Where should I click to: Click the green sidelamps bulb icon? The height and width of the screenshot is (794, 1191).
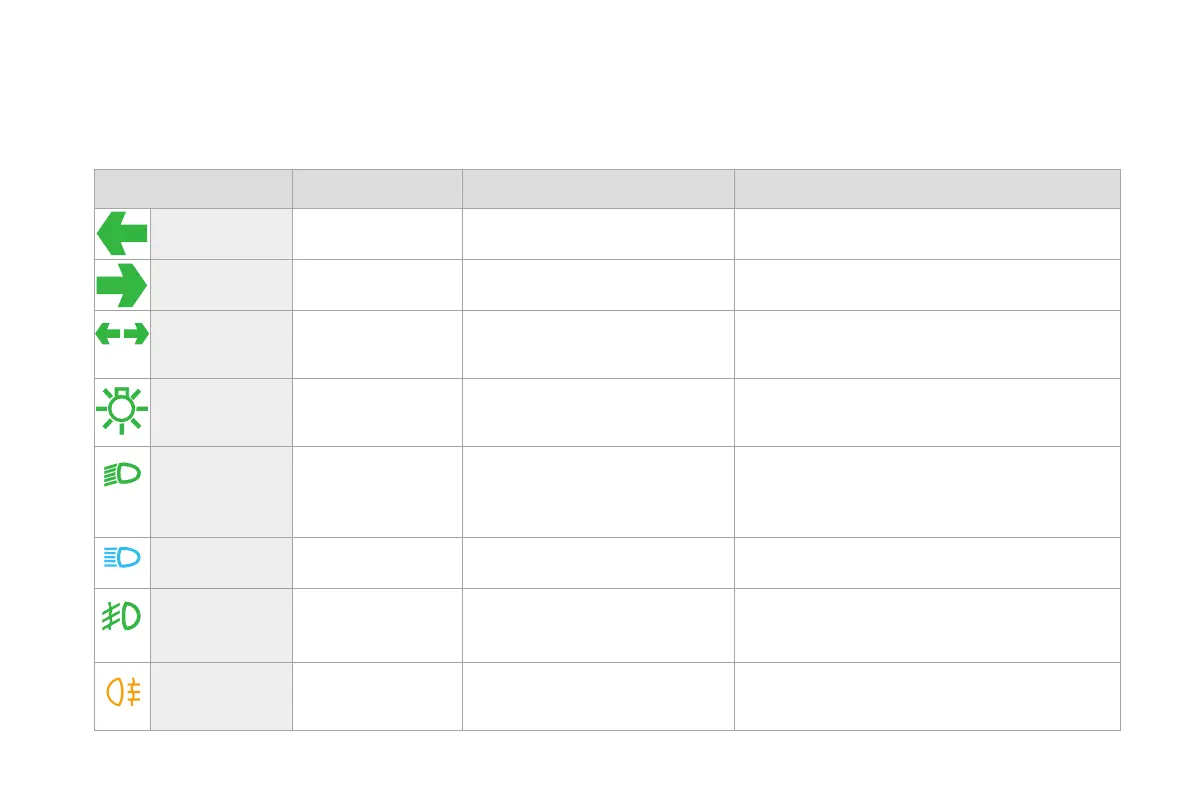tap(122, 409)
